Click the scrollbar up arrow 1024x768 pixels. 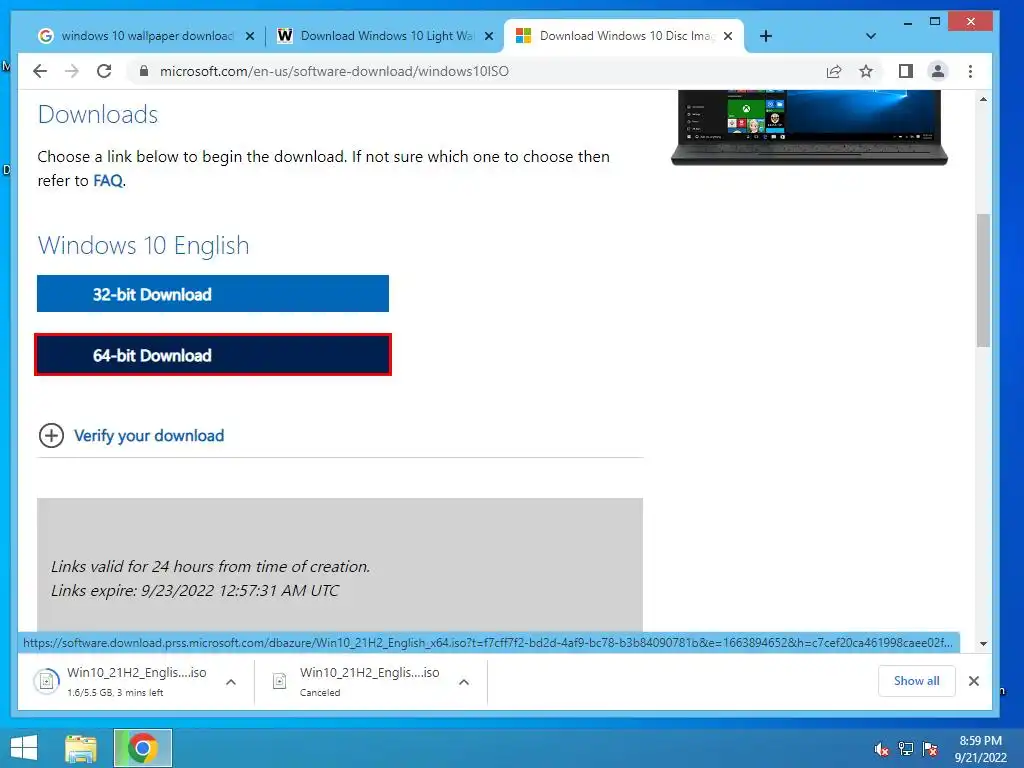984,99
